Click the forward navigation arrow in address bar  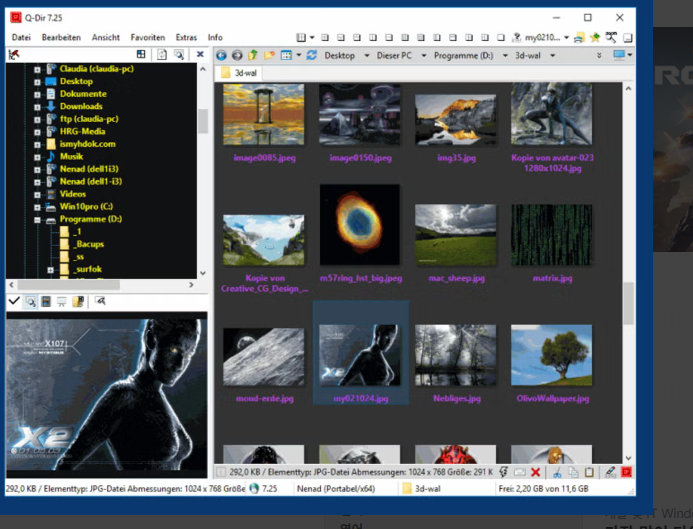coord(237,55)
